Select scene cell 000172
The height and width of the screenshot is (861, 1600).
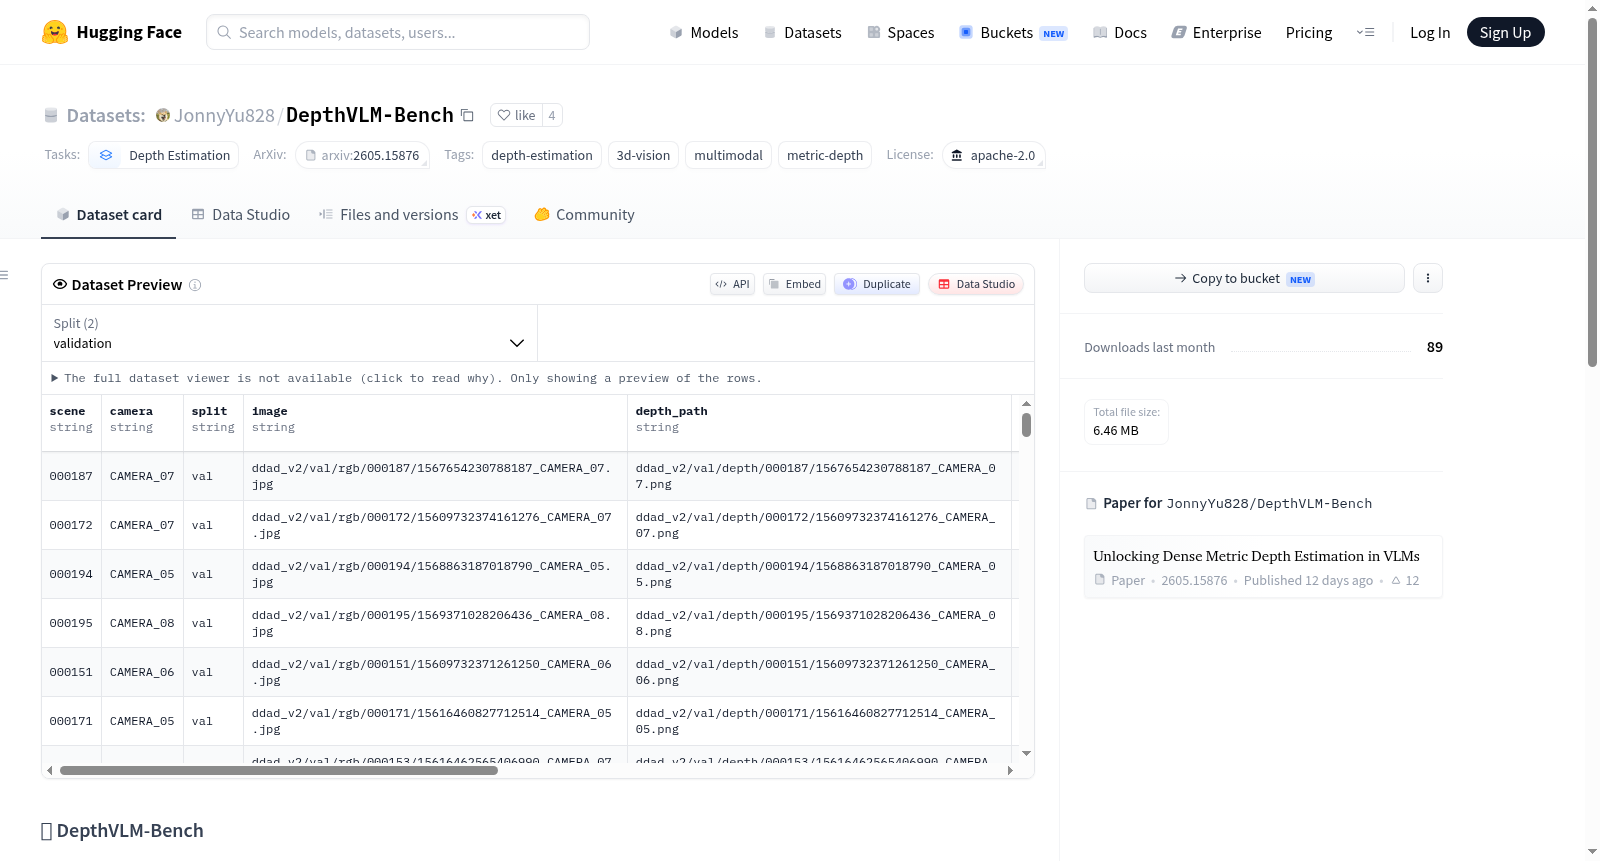tap(71, 525)
